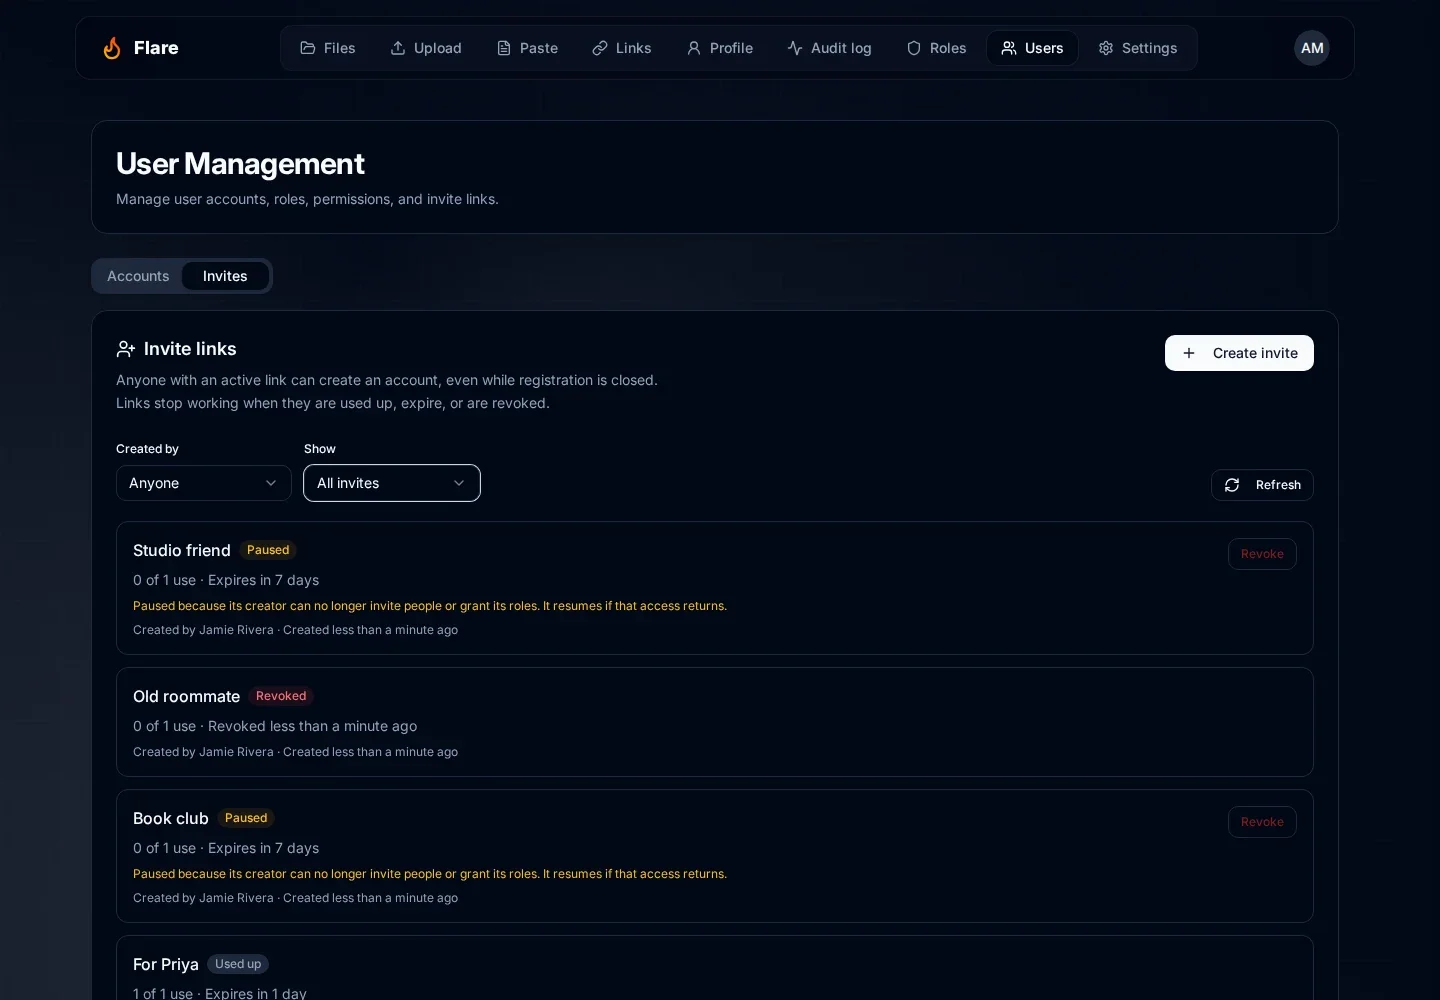
Task: Switch to the Accounts tab
Action: [x=138, y=276]
